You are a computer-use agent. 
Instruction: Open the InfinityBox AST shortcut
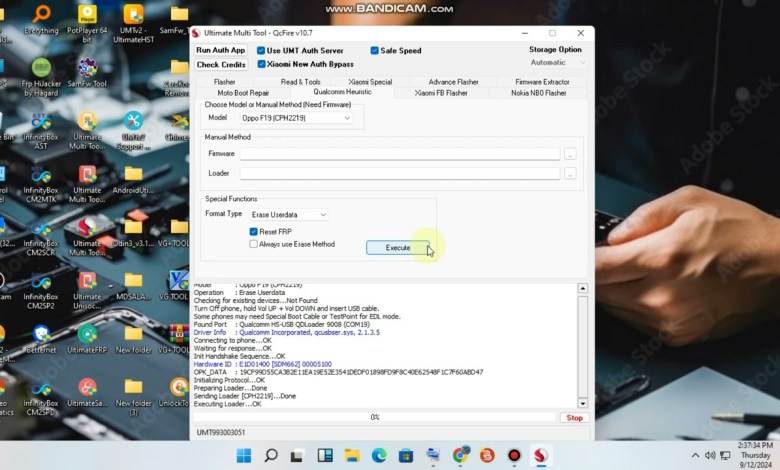tap(41, 131)
